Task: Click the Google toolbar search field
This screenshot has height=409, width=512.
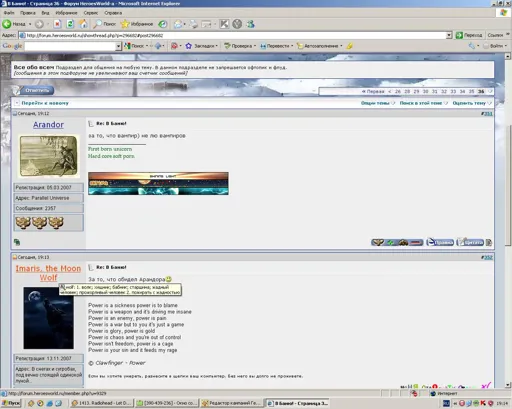Action: 70,46
